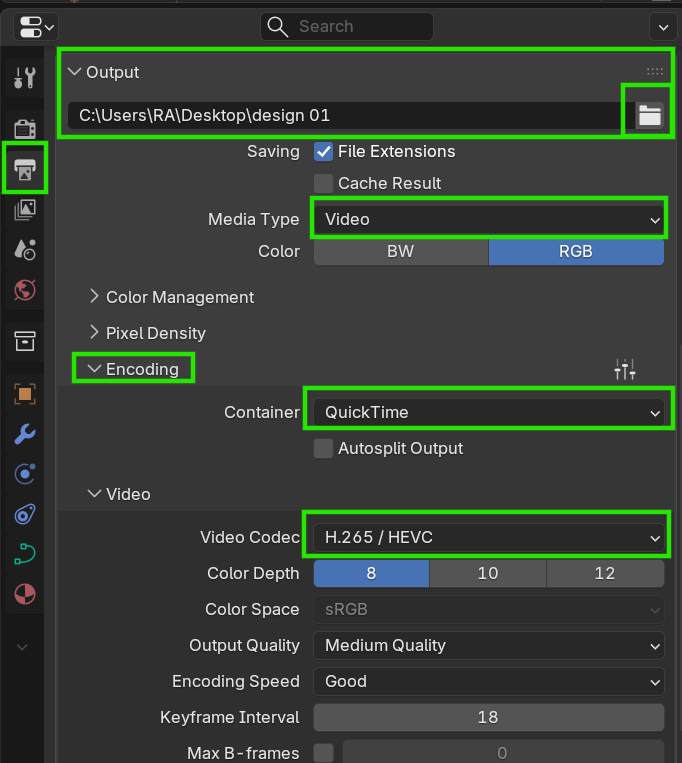Open the Encoding presets icon
The width and height of the screenshot is (682, 763).
[x=625, y=369]
